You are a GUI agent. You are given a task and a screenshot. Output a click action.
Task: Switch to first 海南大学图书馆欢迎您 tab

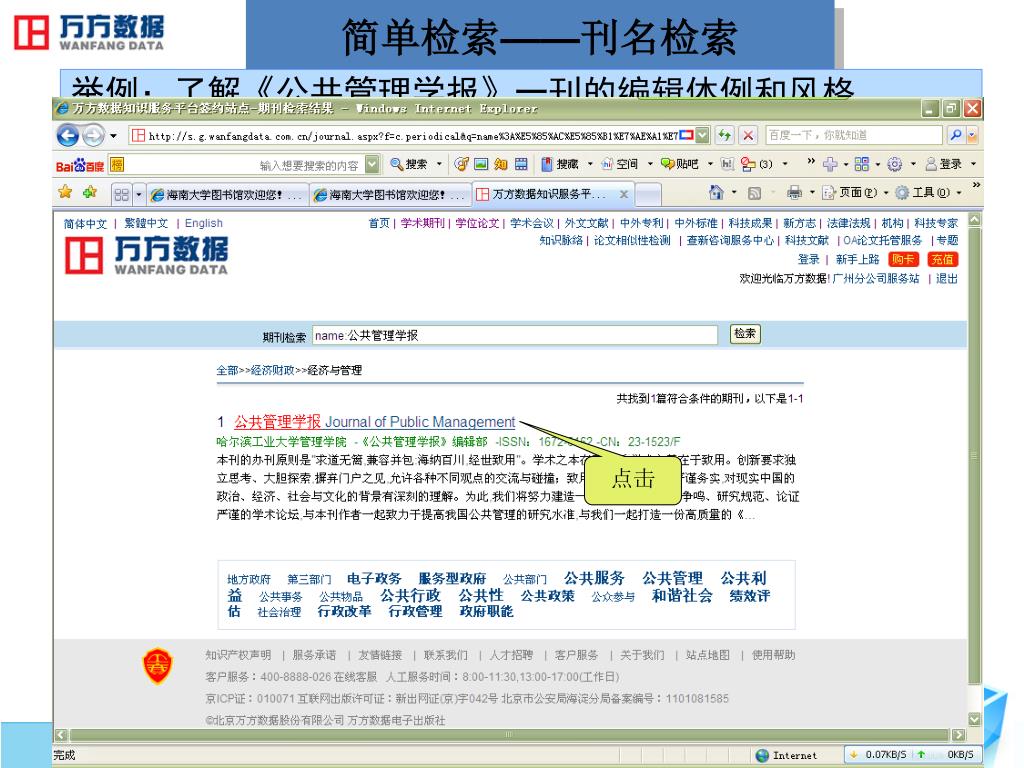[x=226, y=195]
